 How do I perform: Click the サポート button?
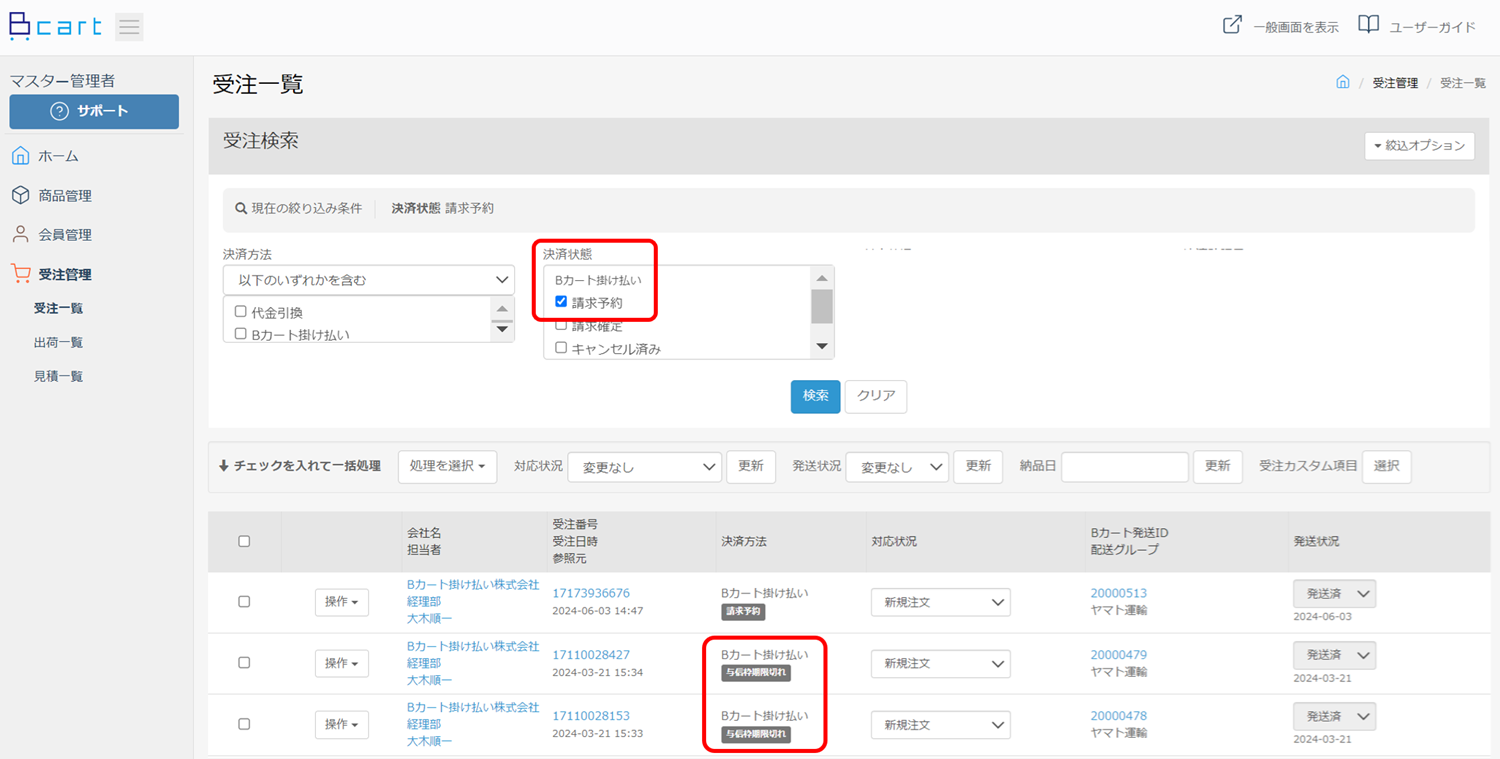coord(94,111)
